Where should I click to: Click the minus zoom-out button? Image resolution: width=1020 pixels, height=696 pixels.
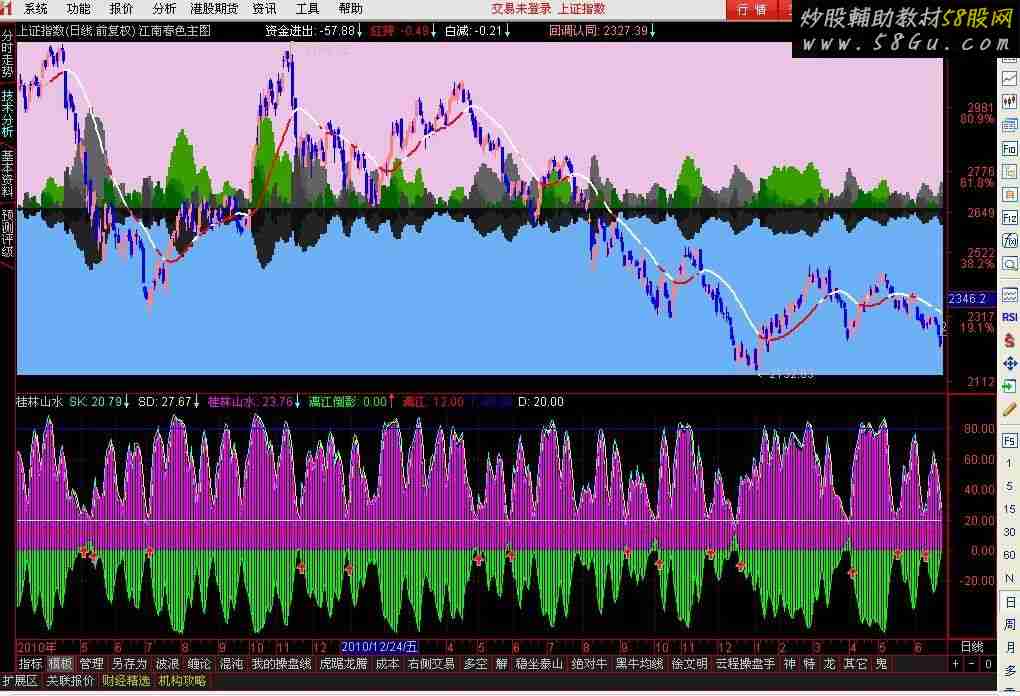[x=972, y=663]
